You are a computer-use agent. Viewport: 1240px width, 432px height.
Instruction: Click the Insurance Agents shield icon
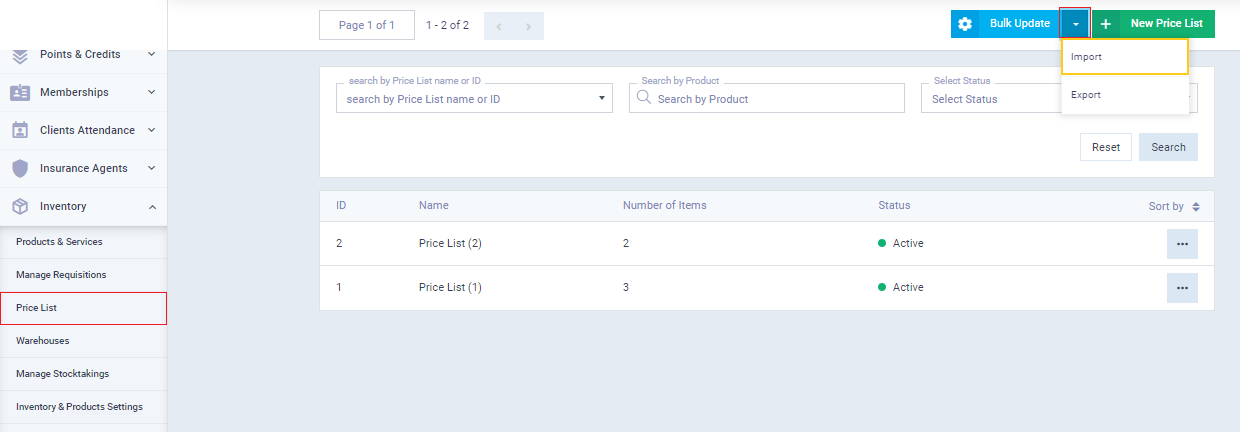20,168
